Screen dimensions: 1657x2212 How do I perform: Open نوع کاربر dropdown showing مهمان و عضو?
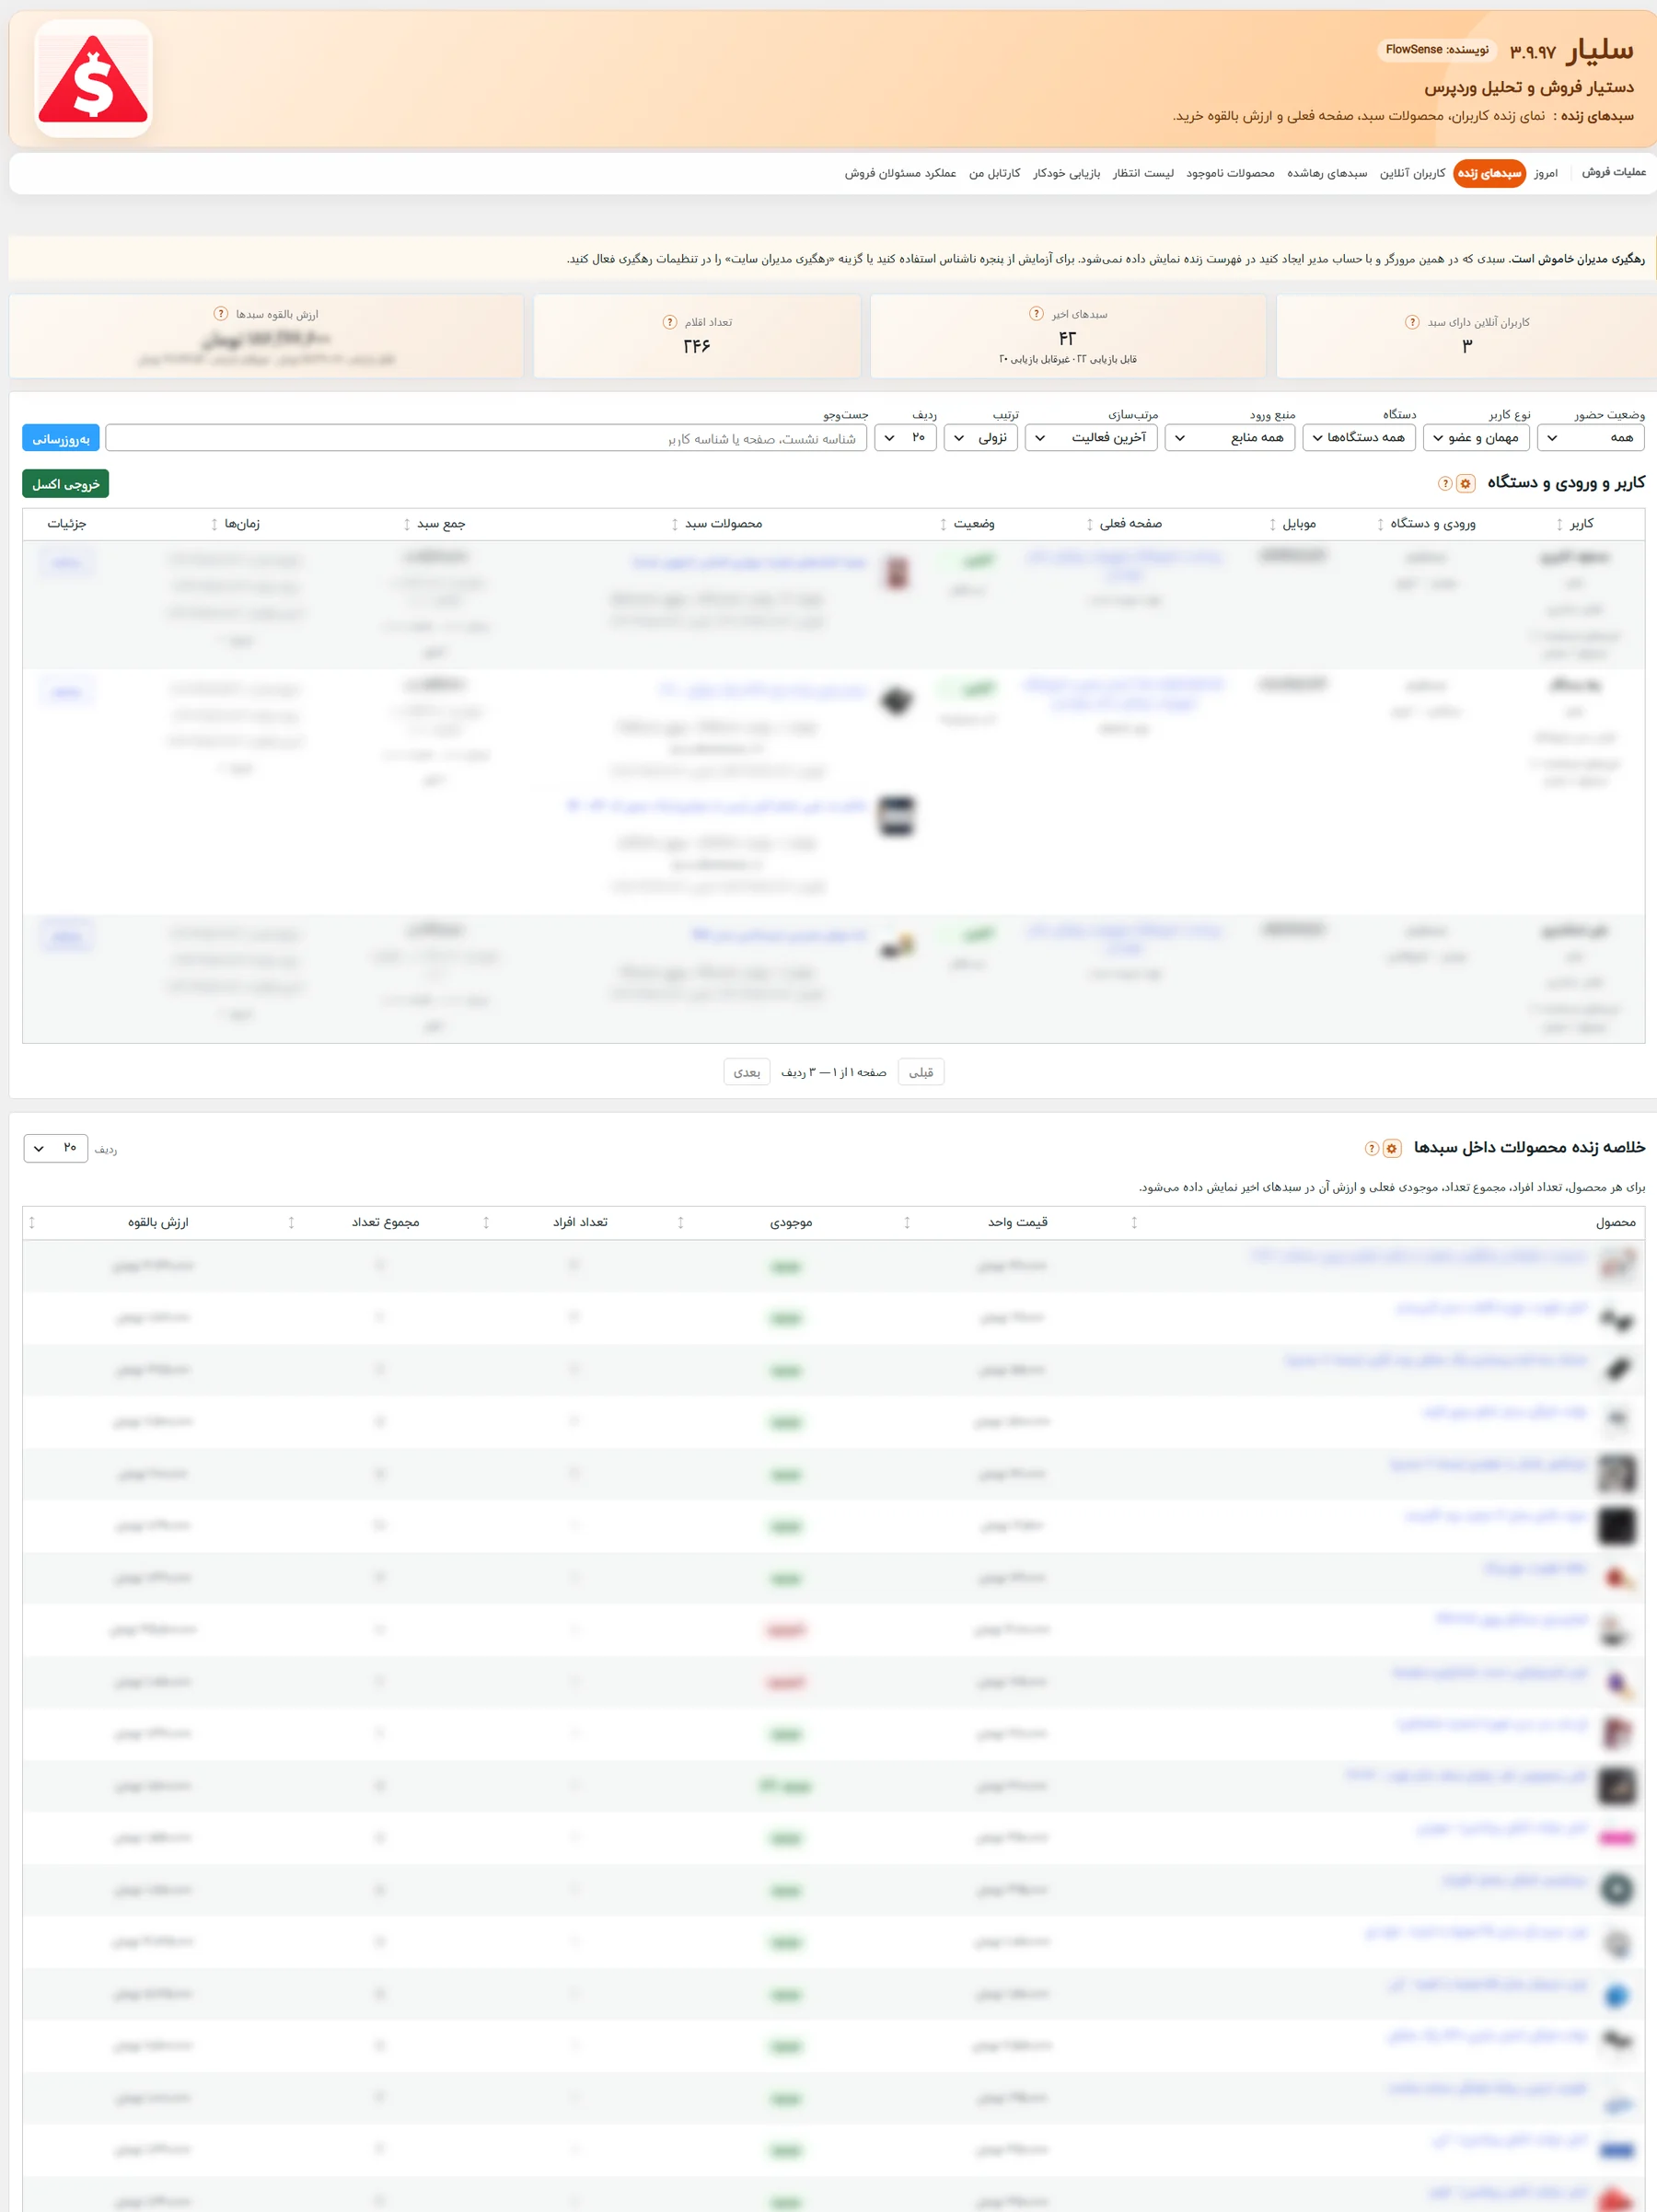tap(1475, 437)
